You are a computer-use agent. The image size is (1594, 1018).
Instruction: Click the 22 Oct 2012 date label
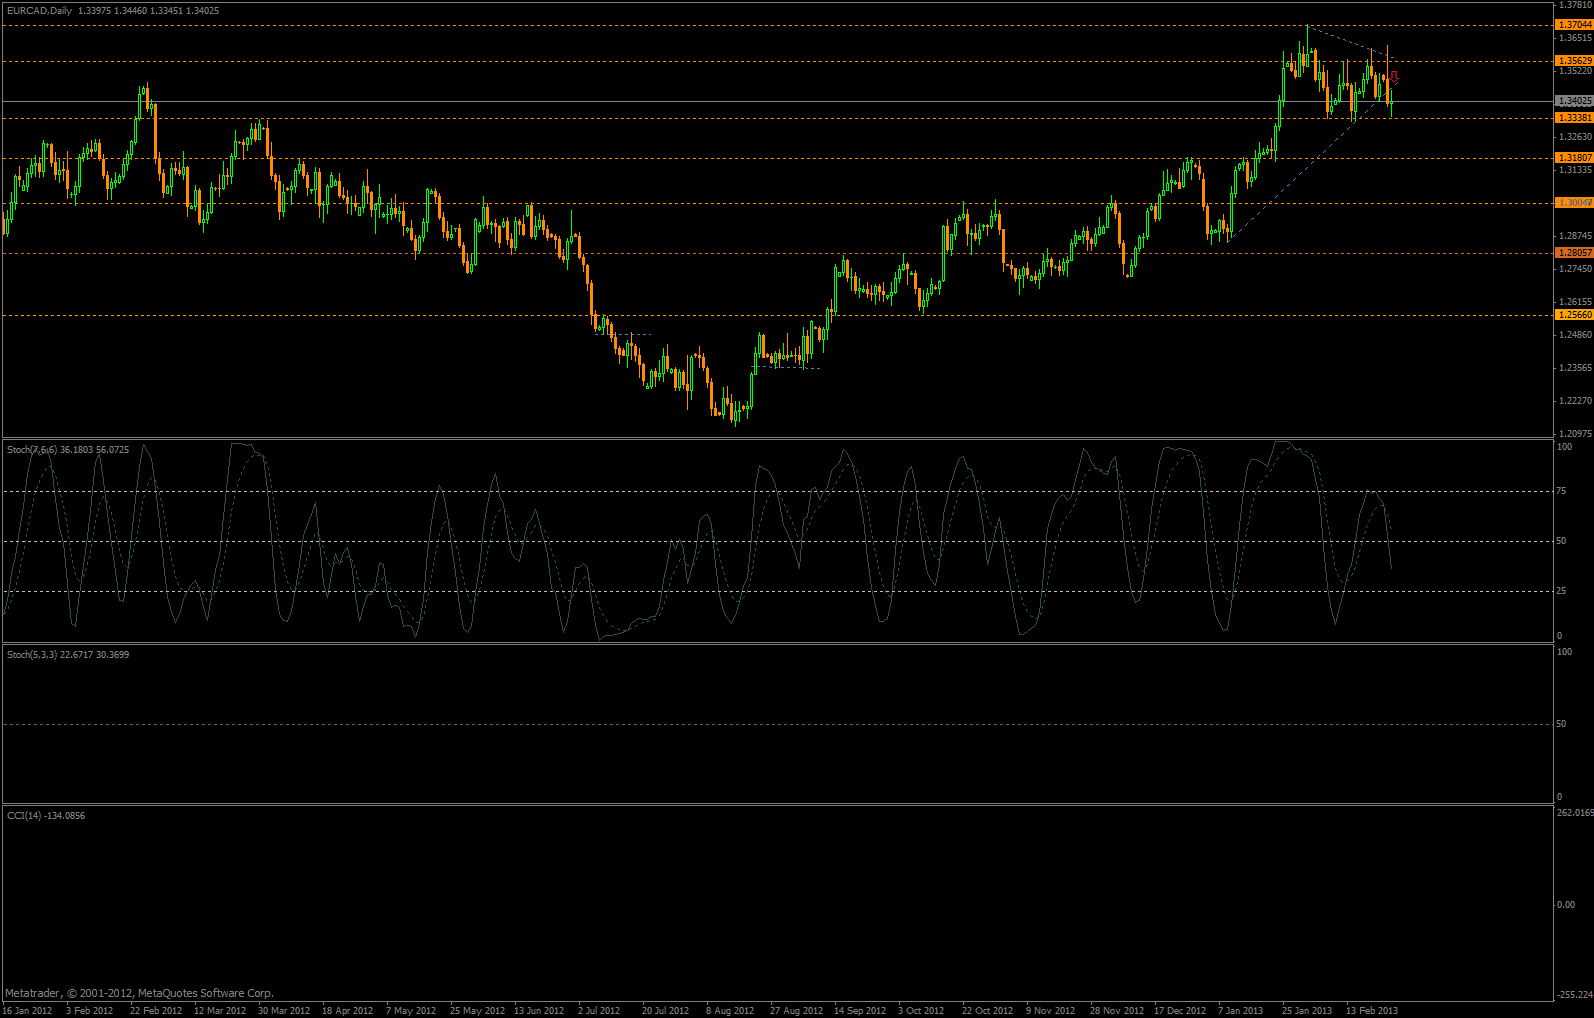coord(988,1010)
